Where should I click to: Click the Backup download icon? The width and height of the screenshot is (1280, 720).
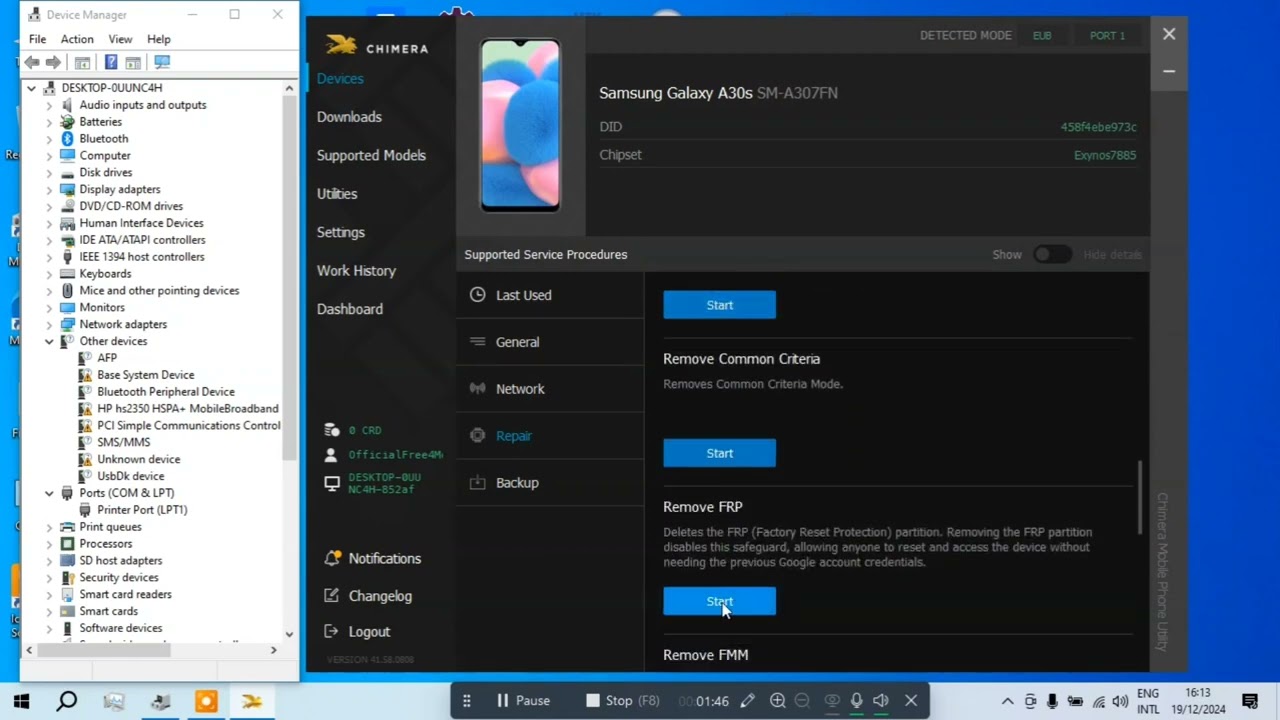(x=477, y=483)
